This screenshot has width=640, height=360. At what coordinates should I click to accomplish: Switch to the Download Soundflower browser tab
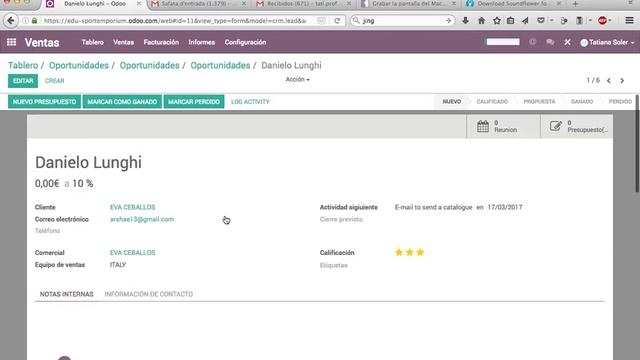(x=513, y=4)
